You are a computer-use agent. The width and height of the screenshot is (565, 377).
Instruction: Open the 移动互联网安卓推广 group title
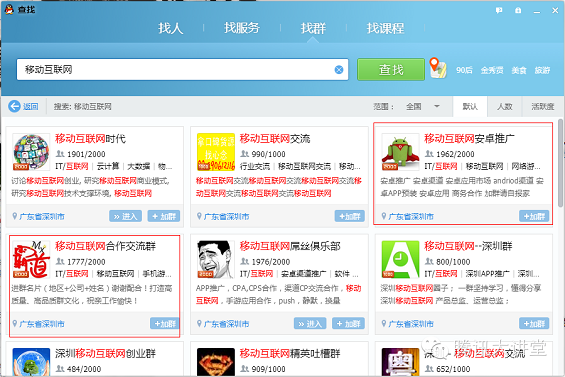(x=470, y=138)
